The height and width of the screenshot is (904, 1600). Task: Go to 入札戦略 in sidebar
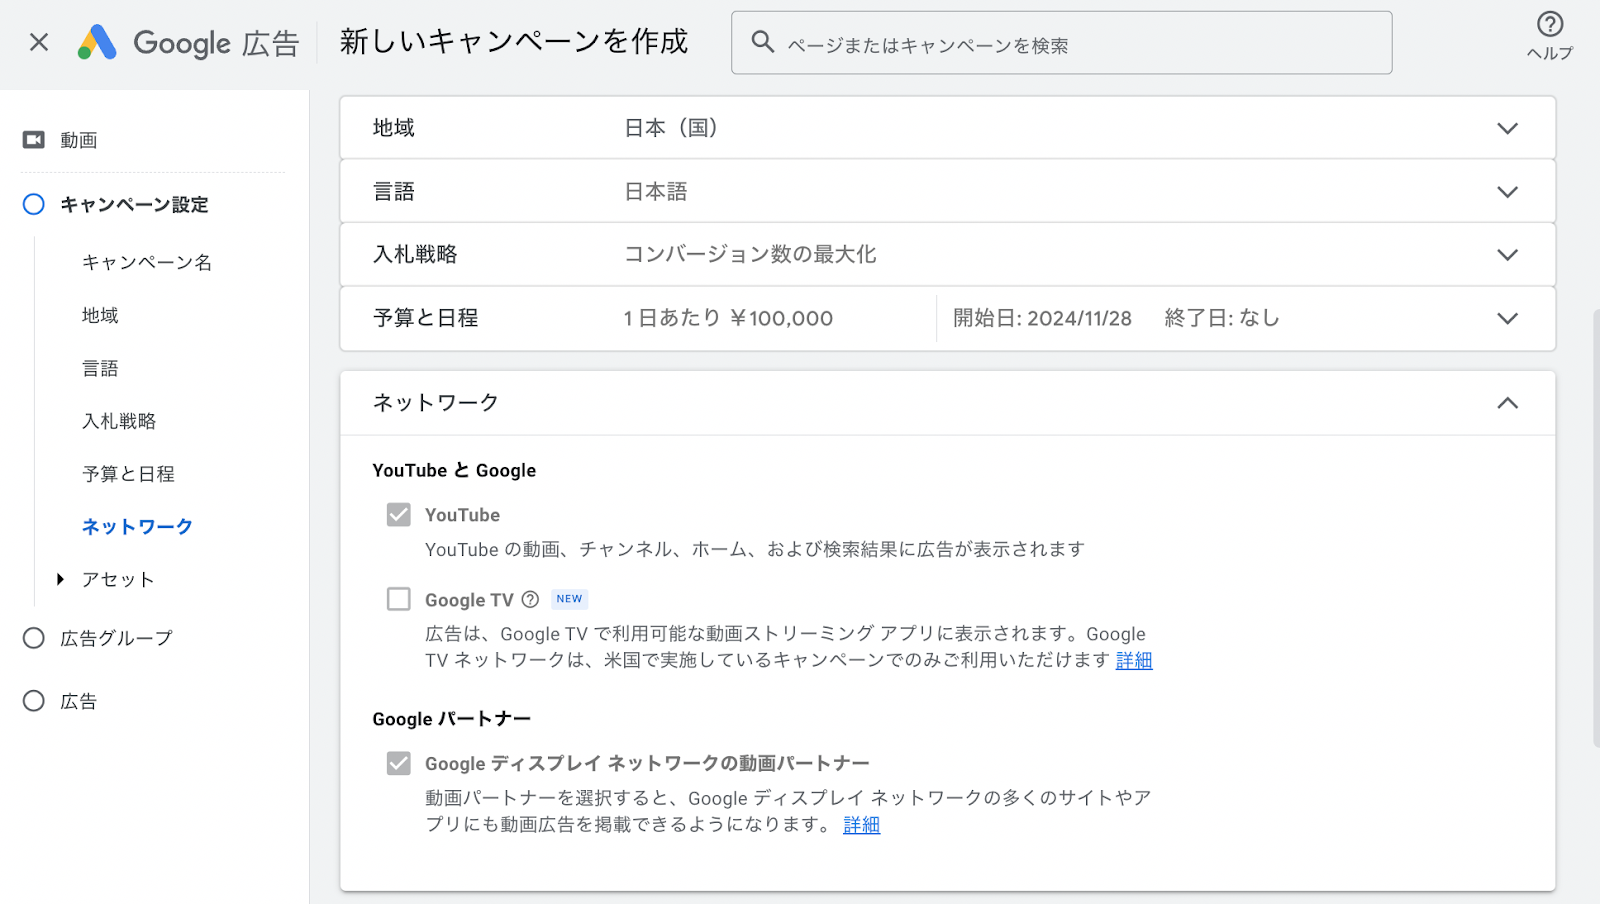(x=119, y=421)
